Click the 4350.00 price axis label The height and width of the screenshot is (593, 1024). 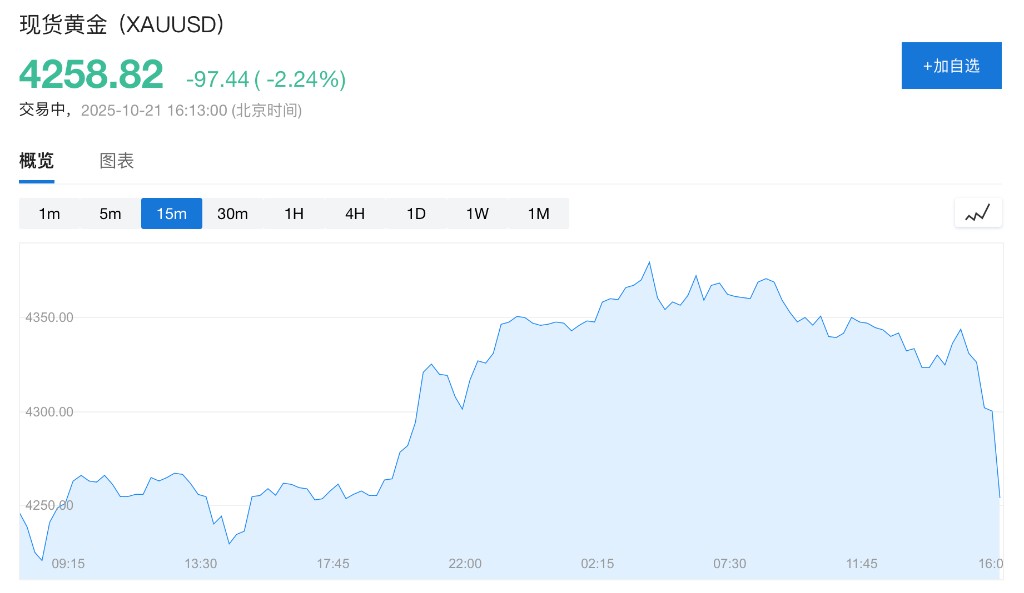pos(49,318)
